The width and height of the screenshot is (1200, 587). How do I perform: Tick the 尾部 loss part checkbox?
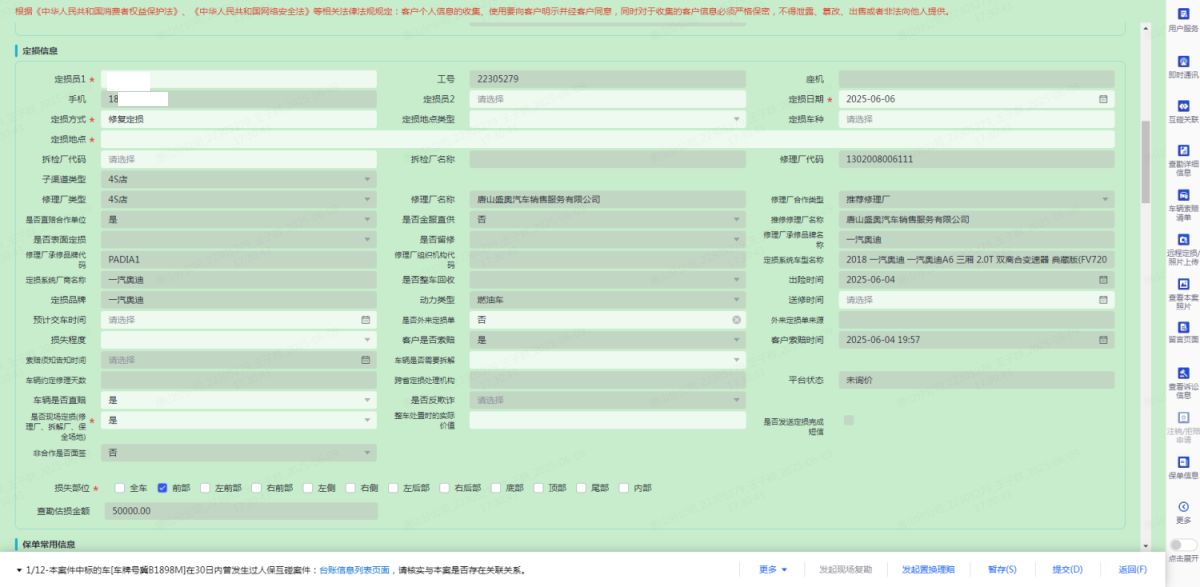point(582,488)
